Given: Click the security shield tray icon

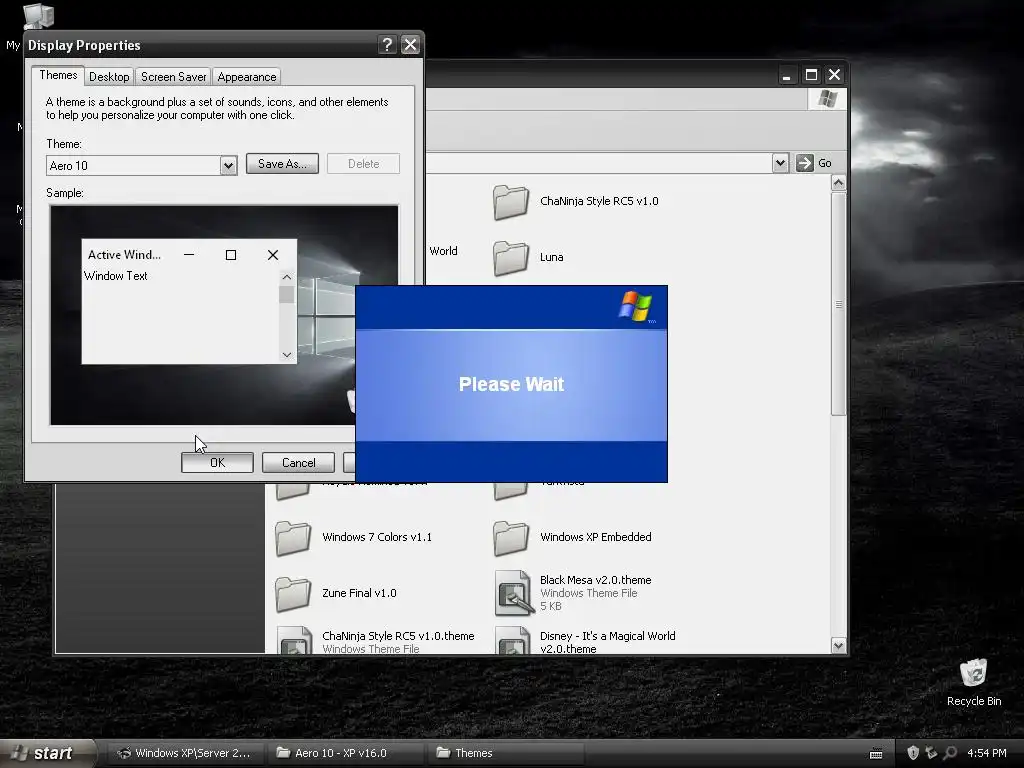Looking at the screenshot, I should coord(913,753).
